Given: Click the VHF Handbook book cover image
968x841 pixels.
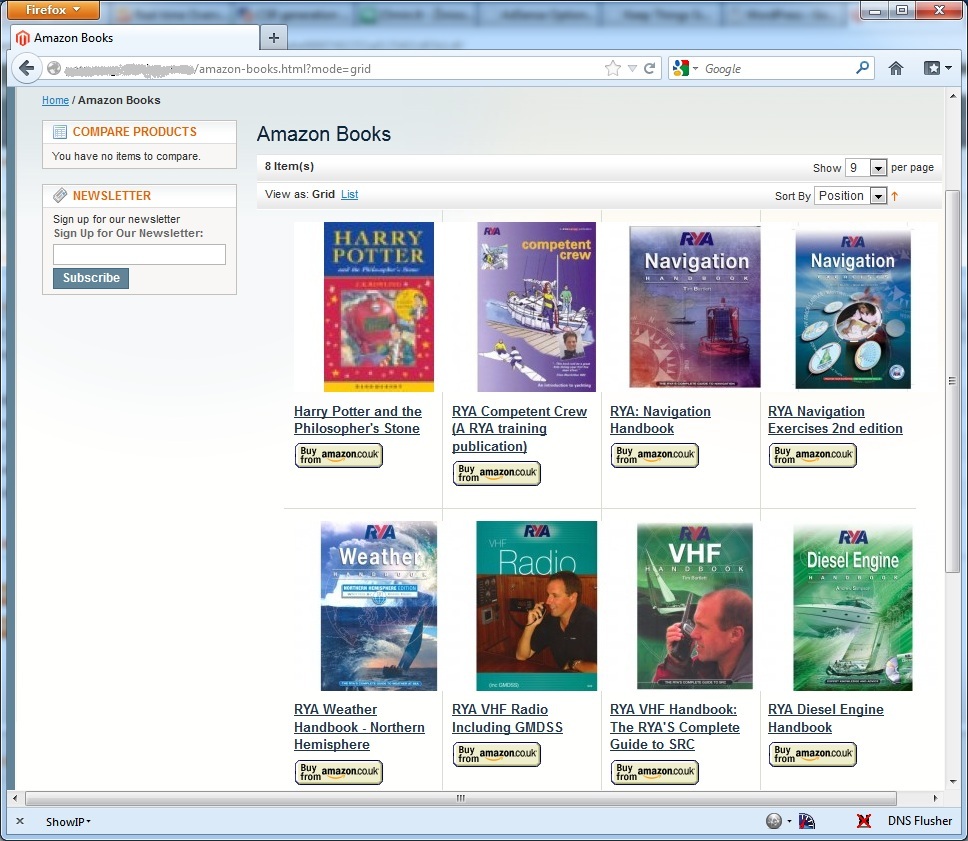Looking at the screenshot, I should click(x=695, y=606).
